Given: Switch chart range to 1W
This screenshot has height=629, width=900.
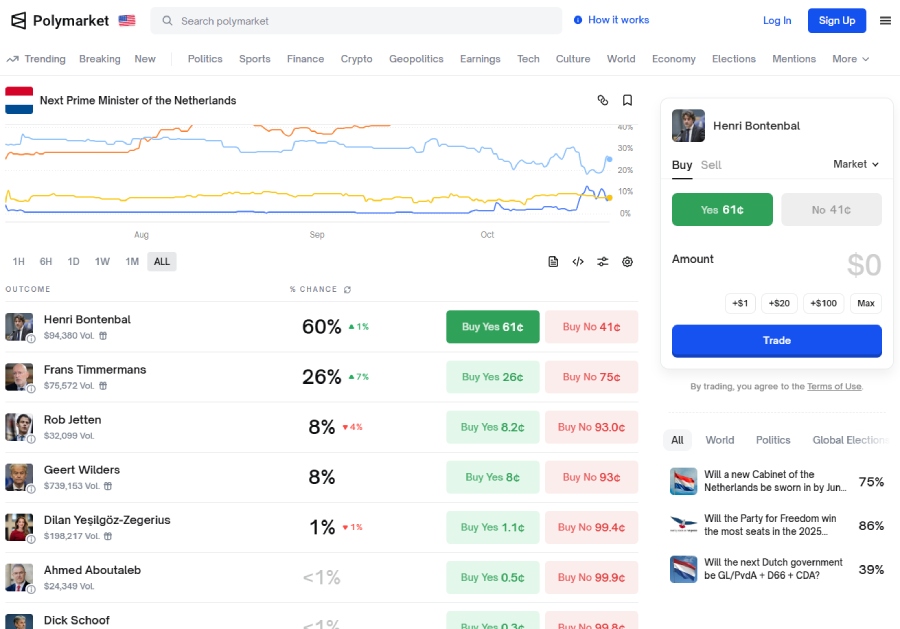Looking at the screenshot, I should (x=102, y=262).
